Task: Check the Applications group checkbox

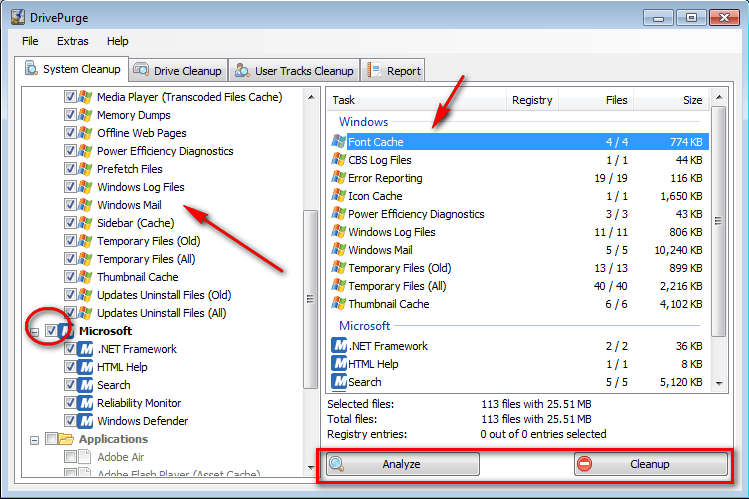Action: tap(51, 439)
